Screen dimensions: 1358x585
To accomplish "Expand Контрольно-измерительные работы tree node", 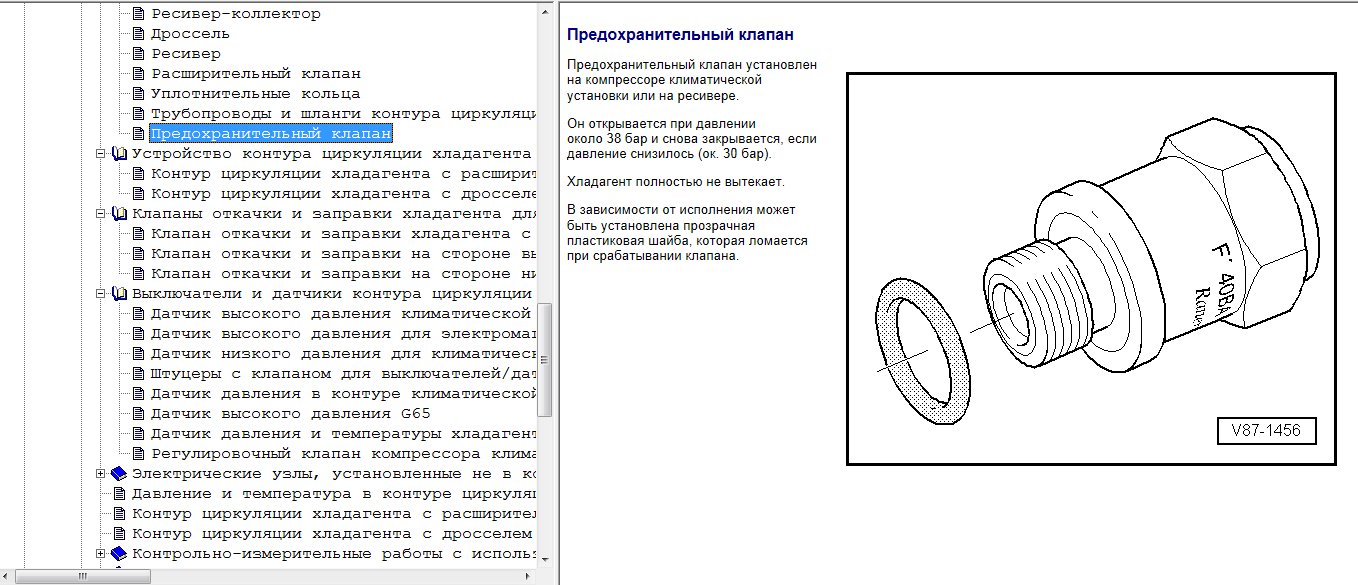I will click(x=100, y=554).
